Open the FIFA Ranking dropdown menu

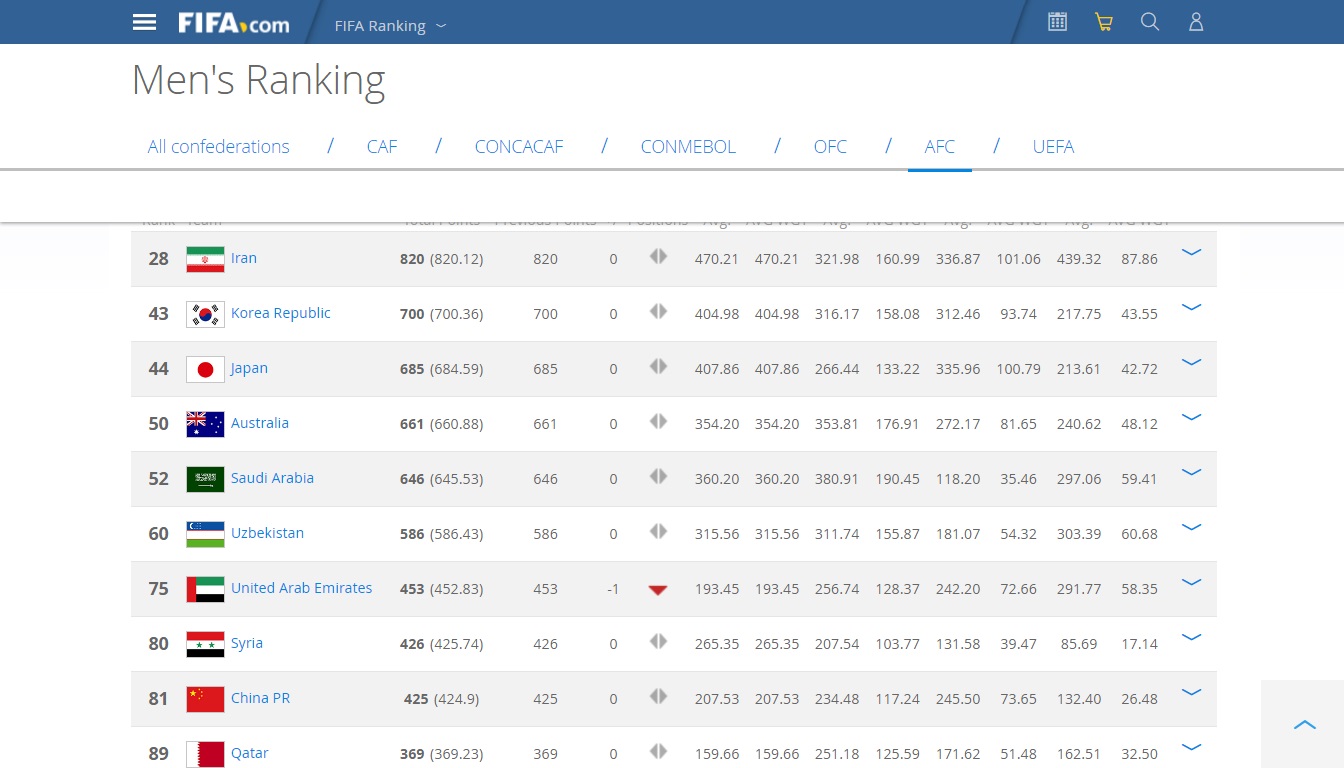[390, 26]
